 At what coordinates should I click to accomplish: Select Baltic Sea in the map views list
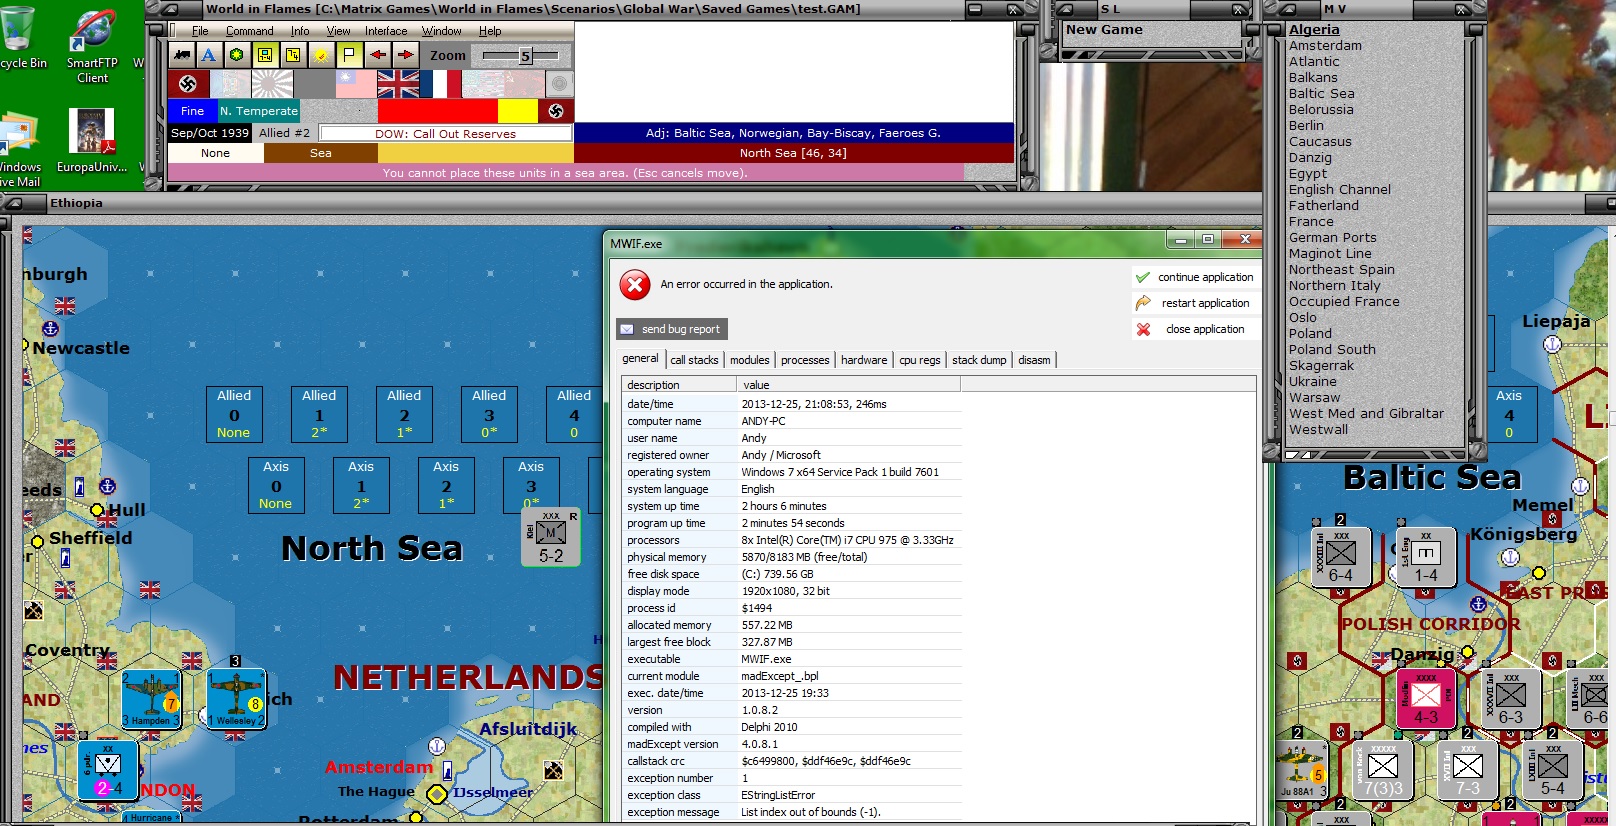tap(1322, 94)
